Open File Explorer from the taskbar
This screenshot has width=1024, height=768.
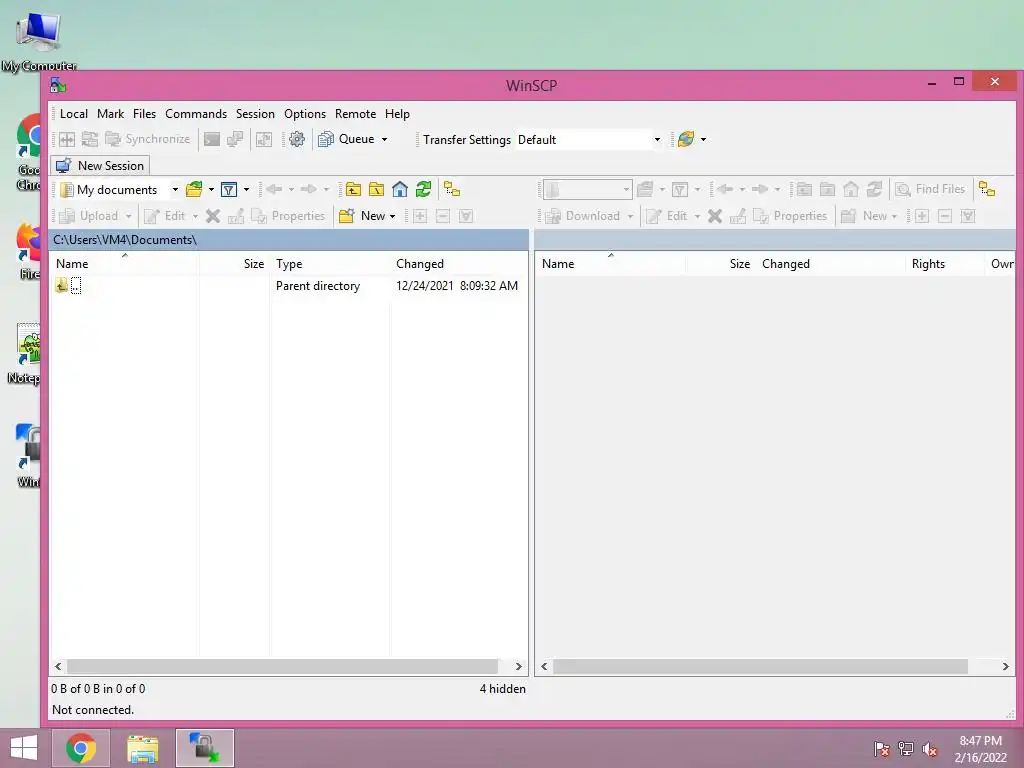(x=142, y=748)
